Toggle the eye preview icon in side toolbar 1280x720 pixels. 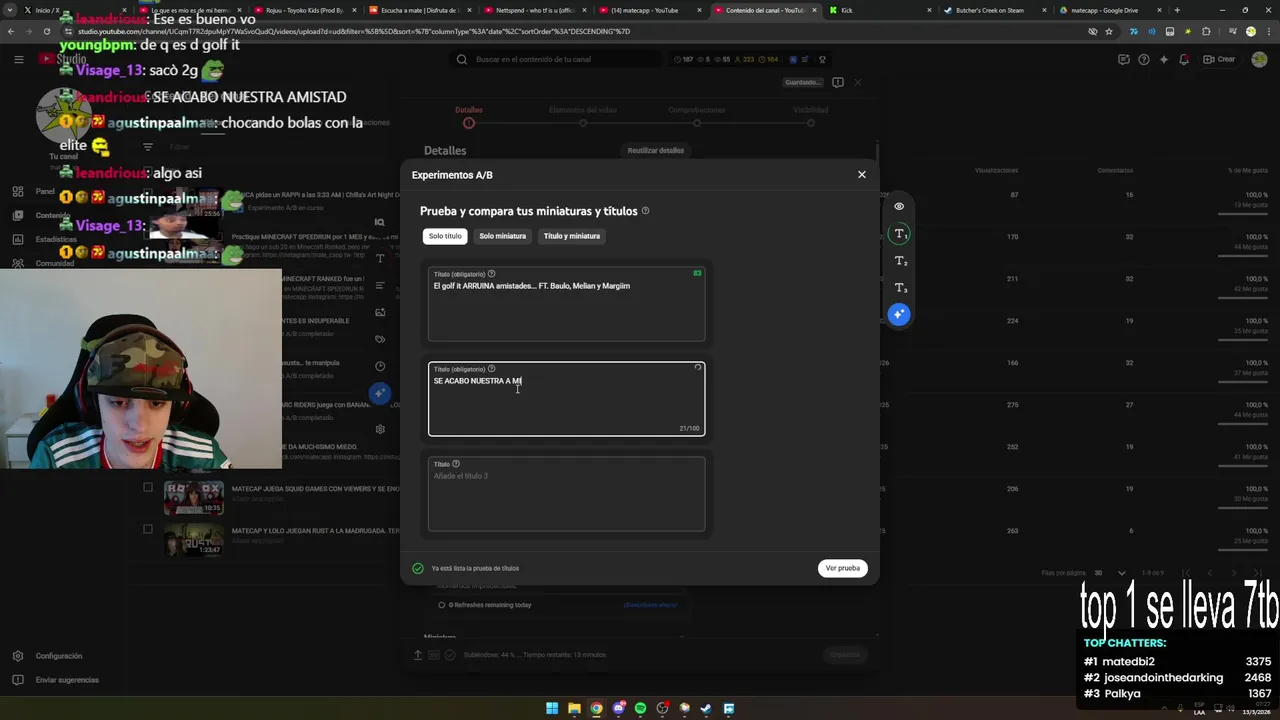pyautogui.click(x=899, y=207)
